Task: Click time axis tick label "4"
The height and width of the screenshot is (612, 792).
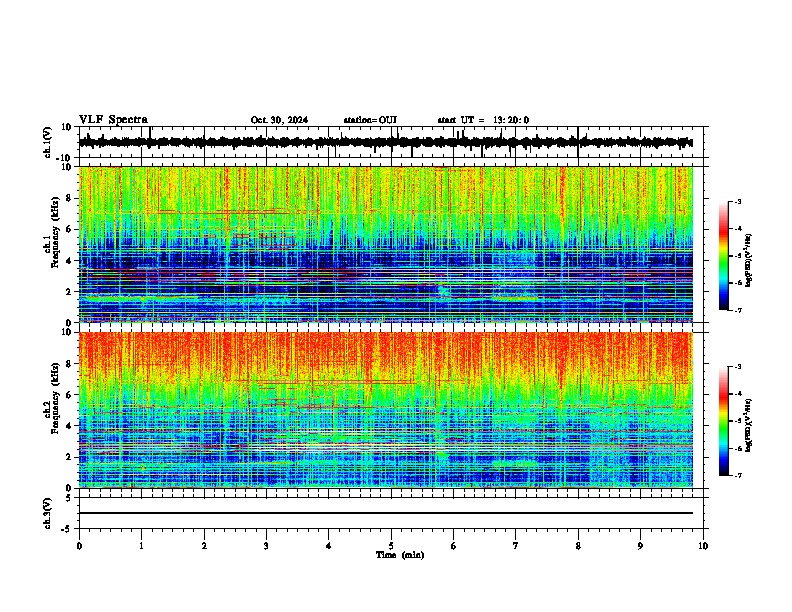Action: (329, 546)
